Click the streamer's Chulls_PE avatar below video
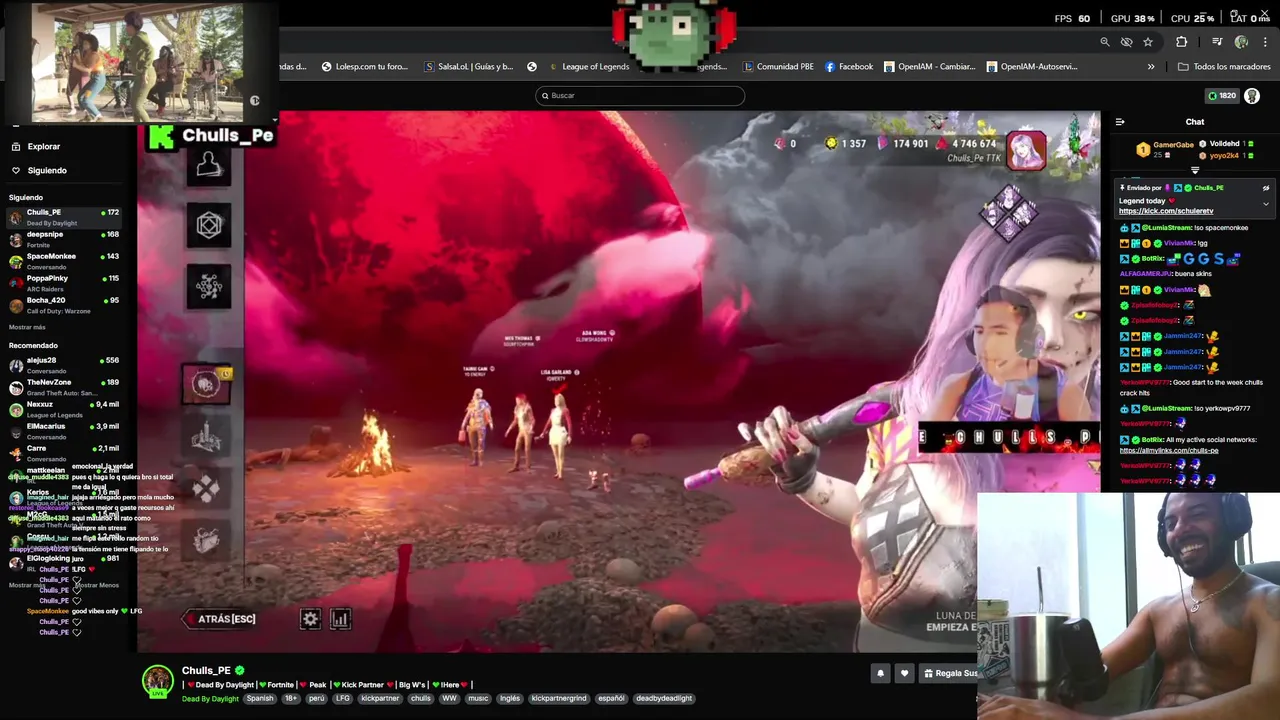 (x=157, y=681)
